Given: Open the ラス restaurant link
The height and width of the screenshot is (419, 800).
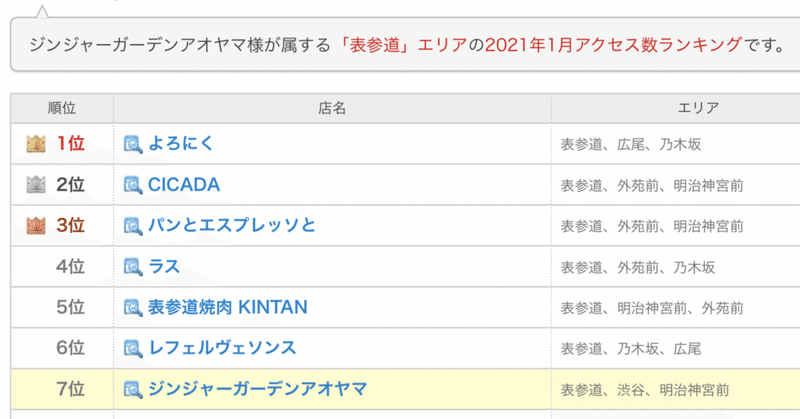Looking at the screenshot, I should (x=164, y=266).
